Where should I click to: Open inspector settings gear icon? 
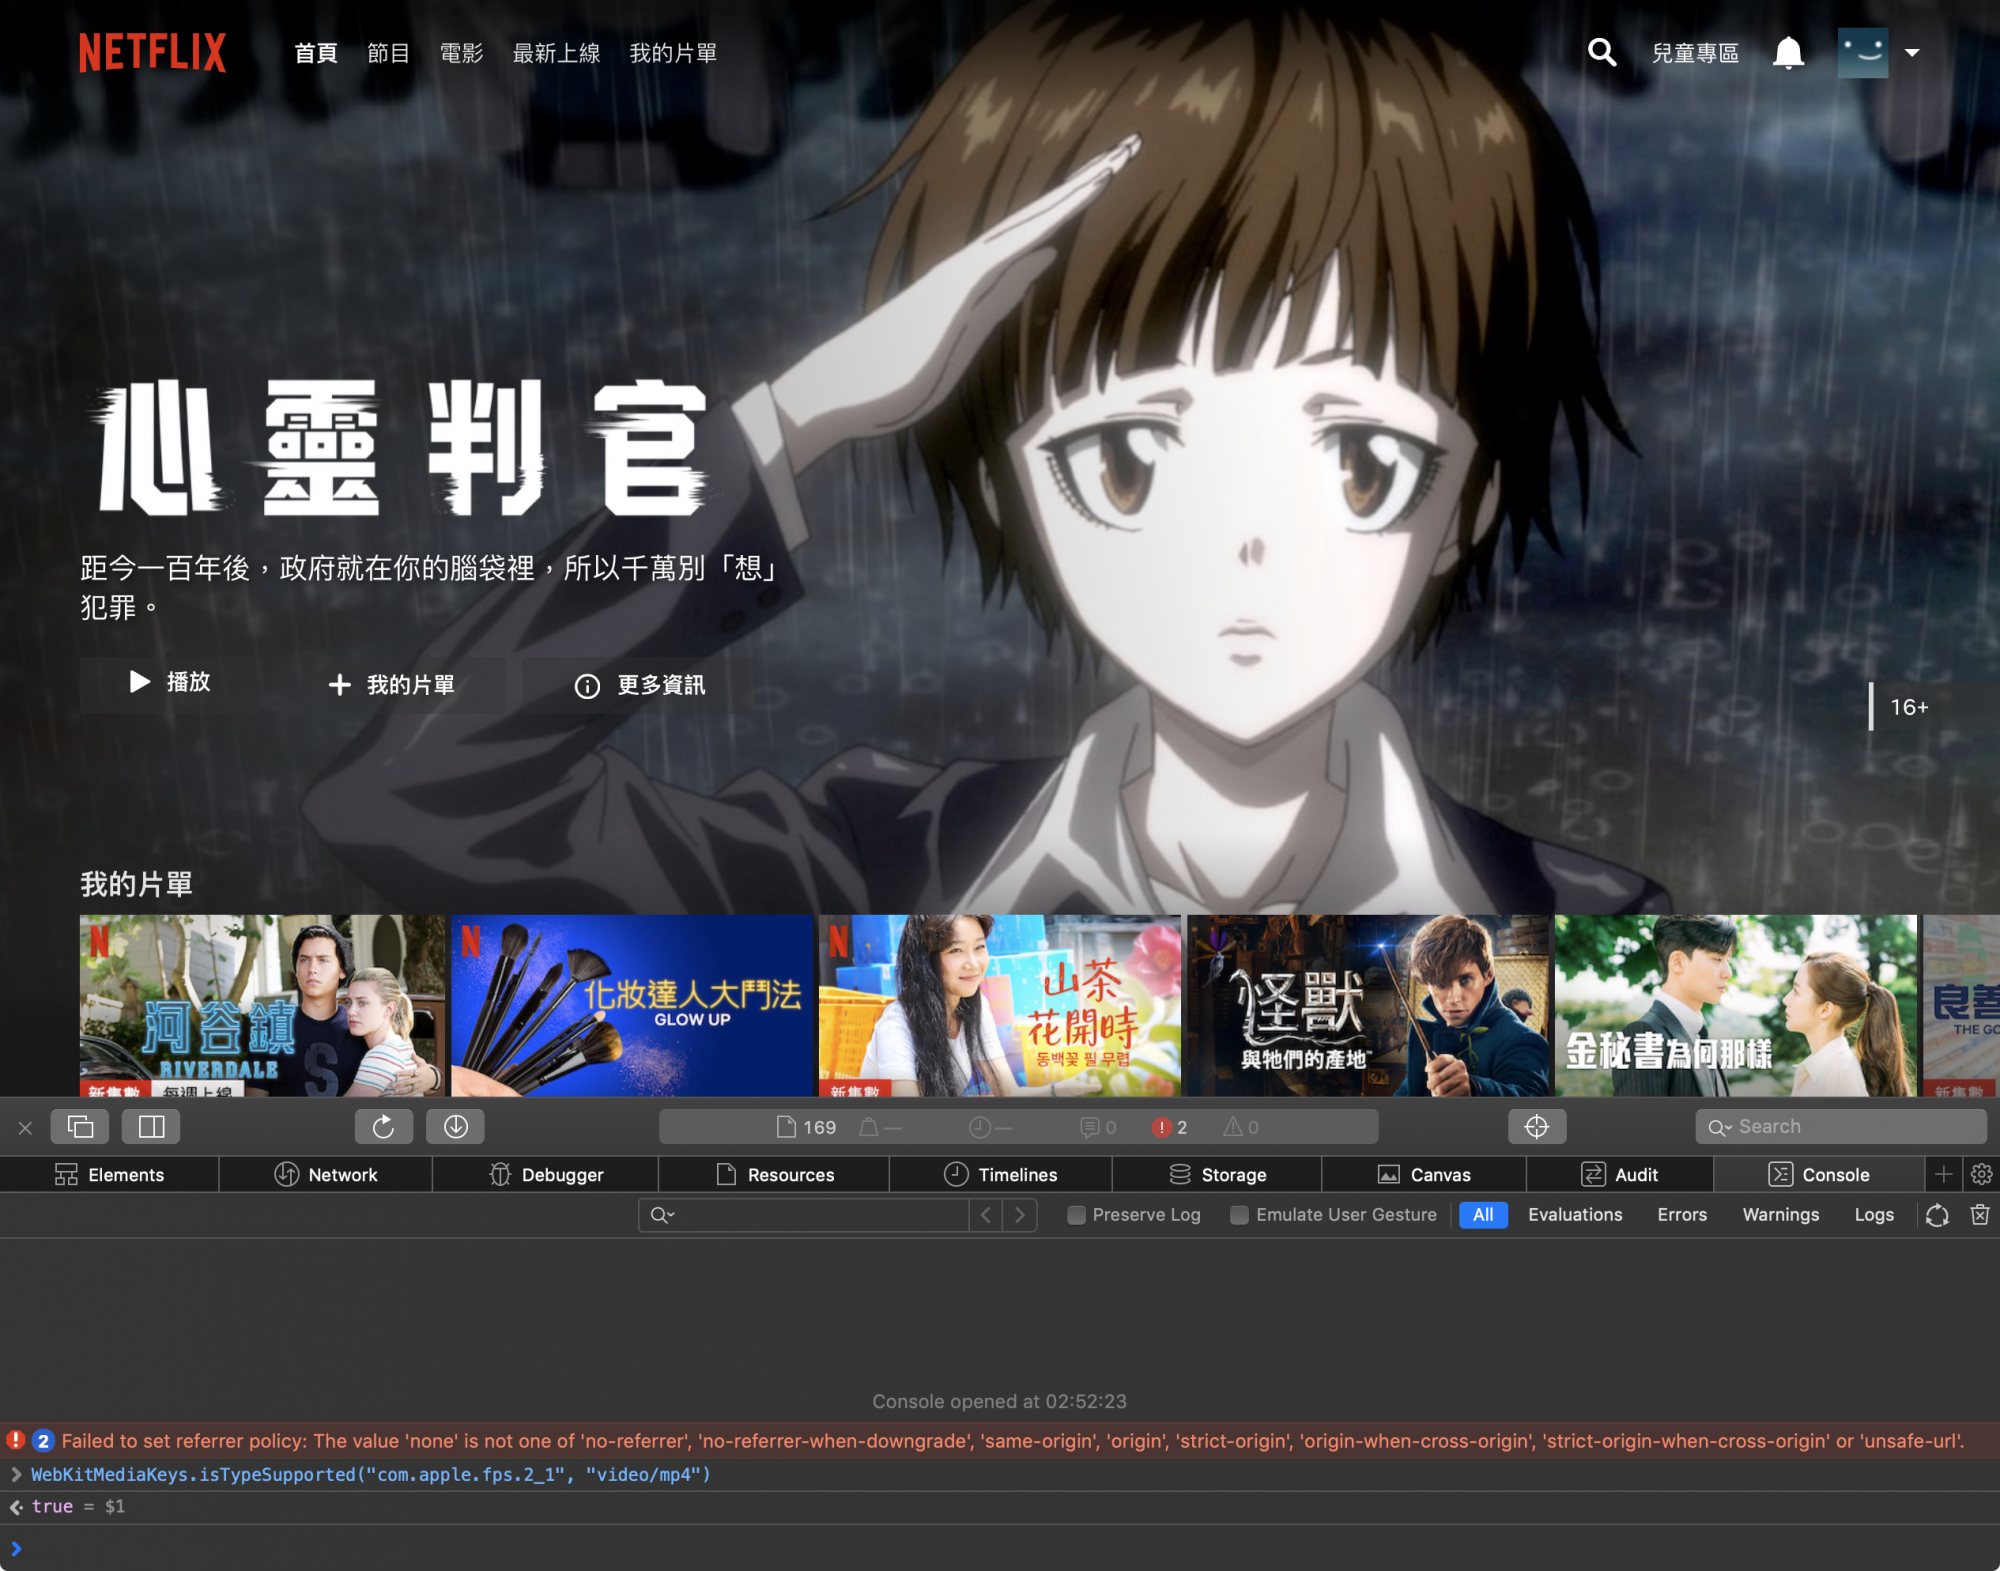[x=1981, y=1175]
